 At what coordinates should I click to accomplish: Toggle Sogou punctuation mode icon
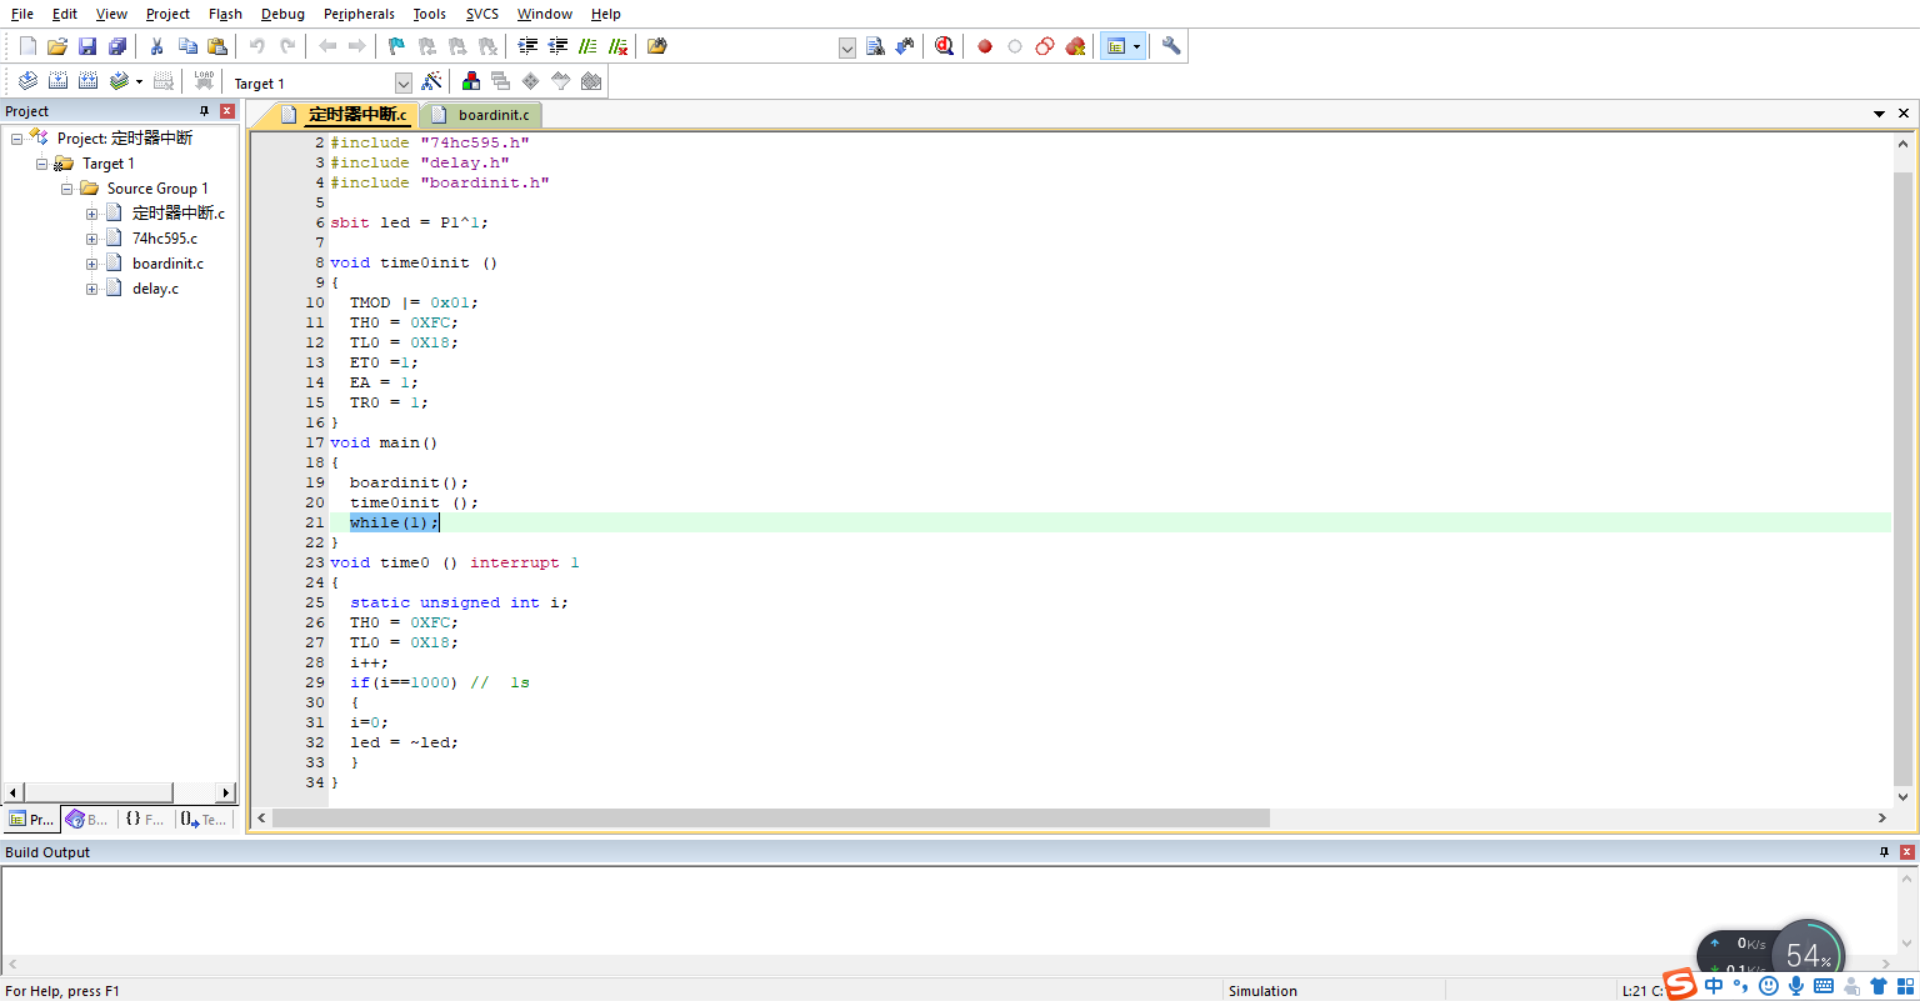click(1741, 986)
